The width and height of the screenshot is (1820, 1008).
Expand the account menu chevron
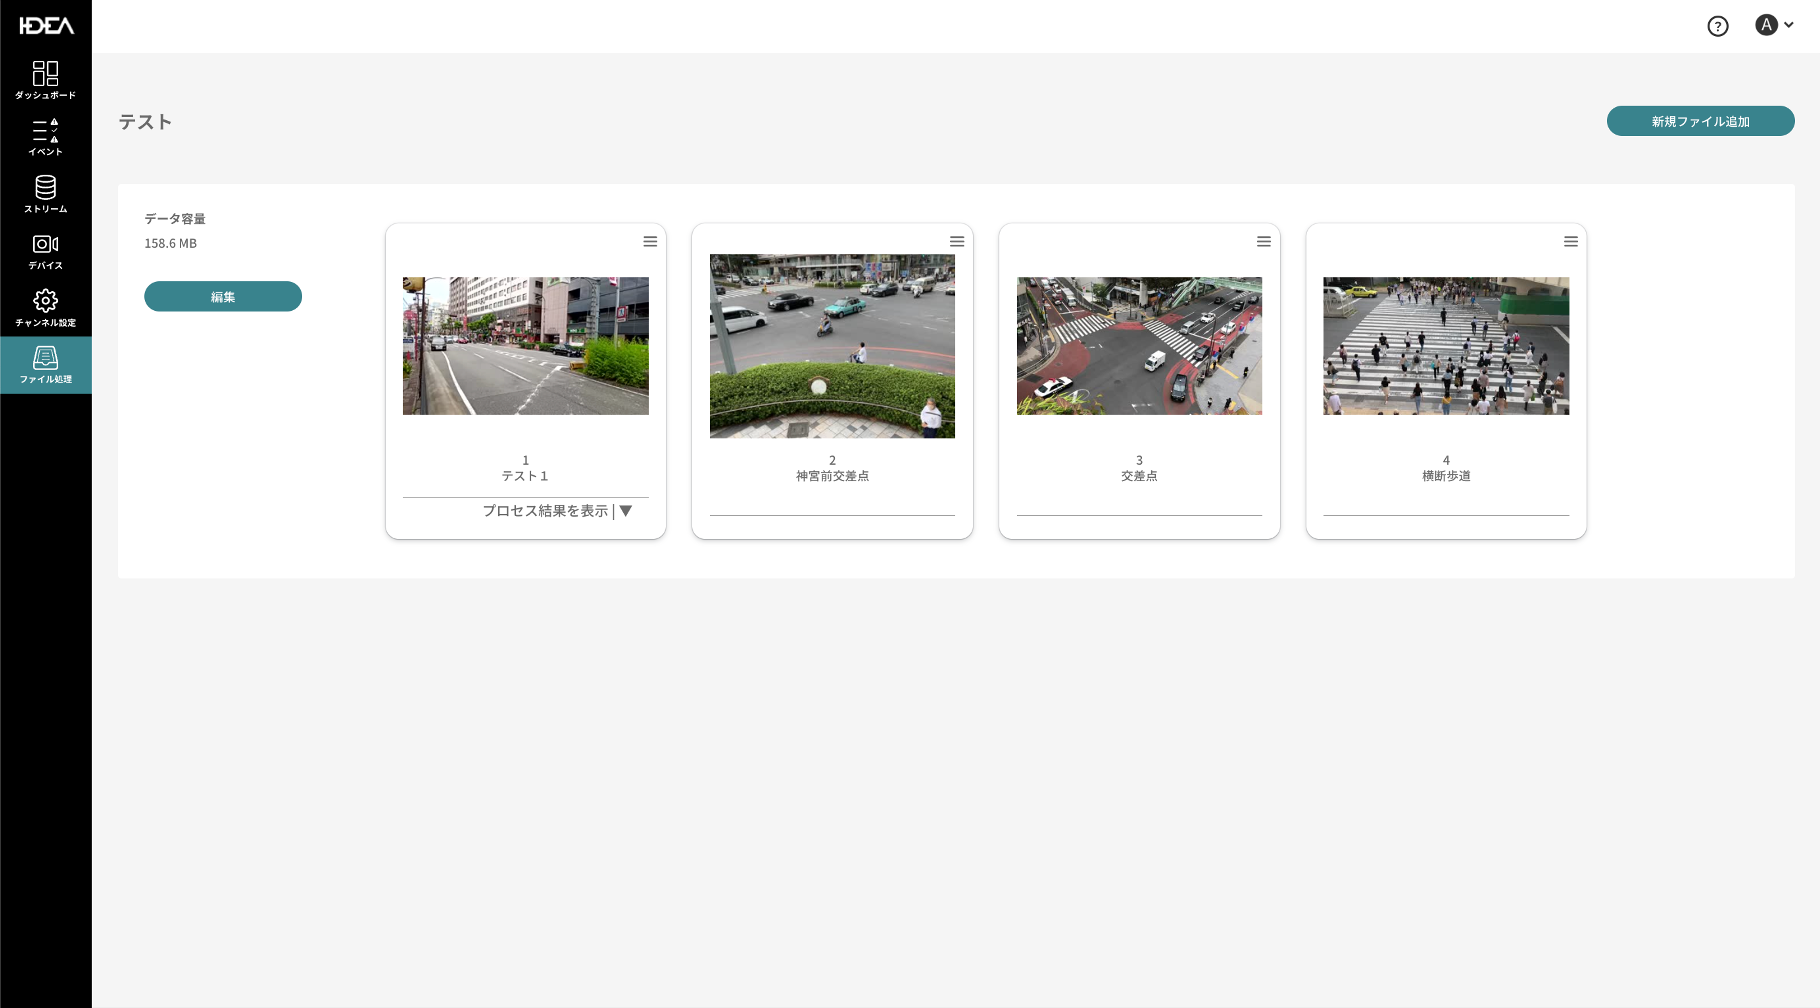[x=1789, y=25]
